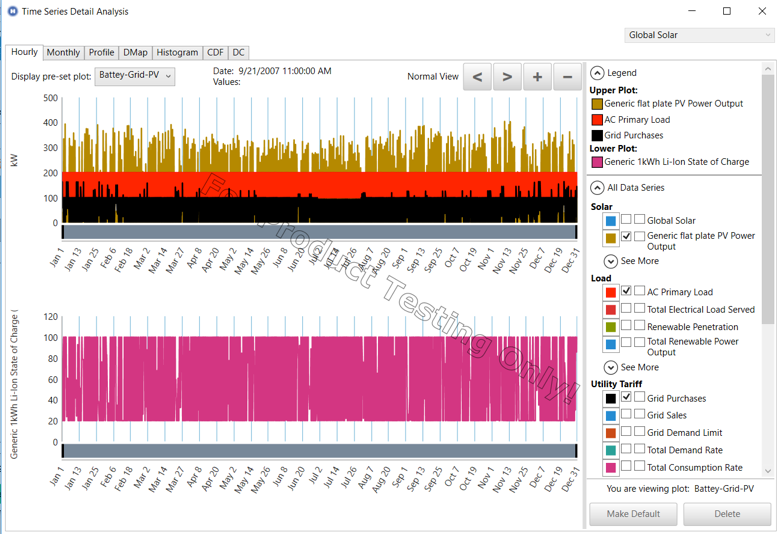Open the Global Solar dropdown at top right

699,35
